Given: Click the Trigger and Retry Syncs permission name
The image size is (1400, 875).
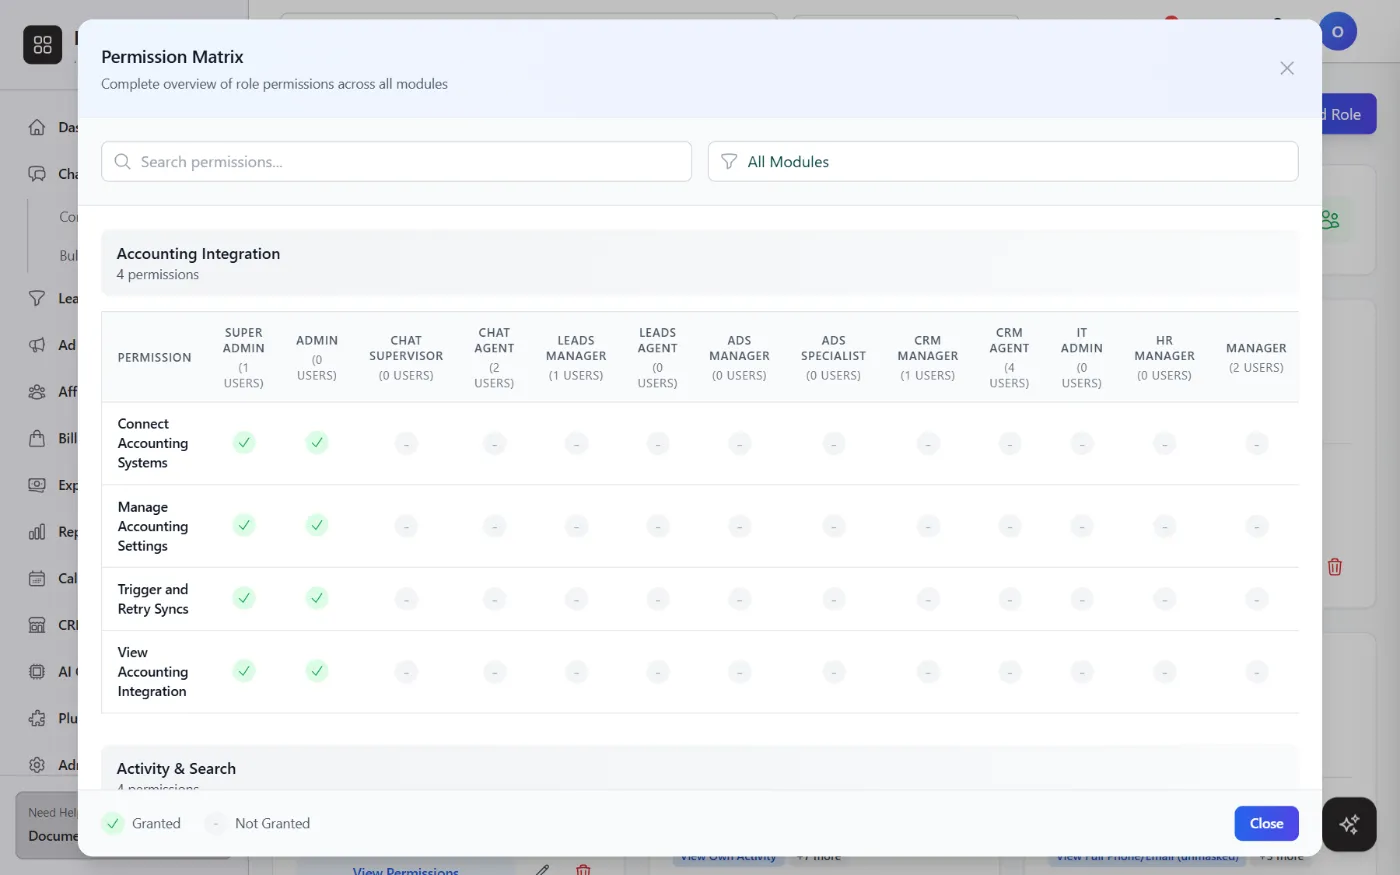Looking at the screenshot, I should [x=153, y=599].
